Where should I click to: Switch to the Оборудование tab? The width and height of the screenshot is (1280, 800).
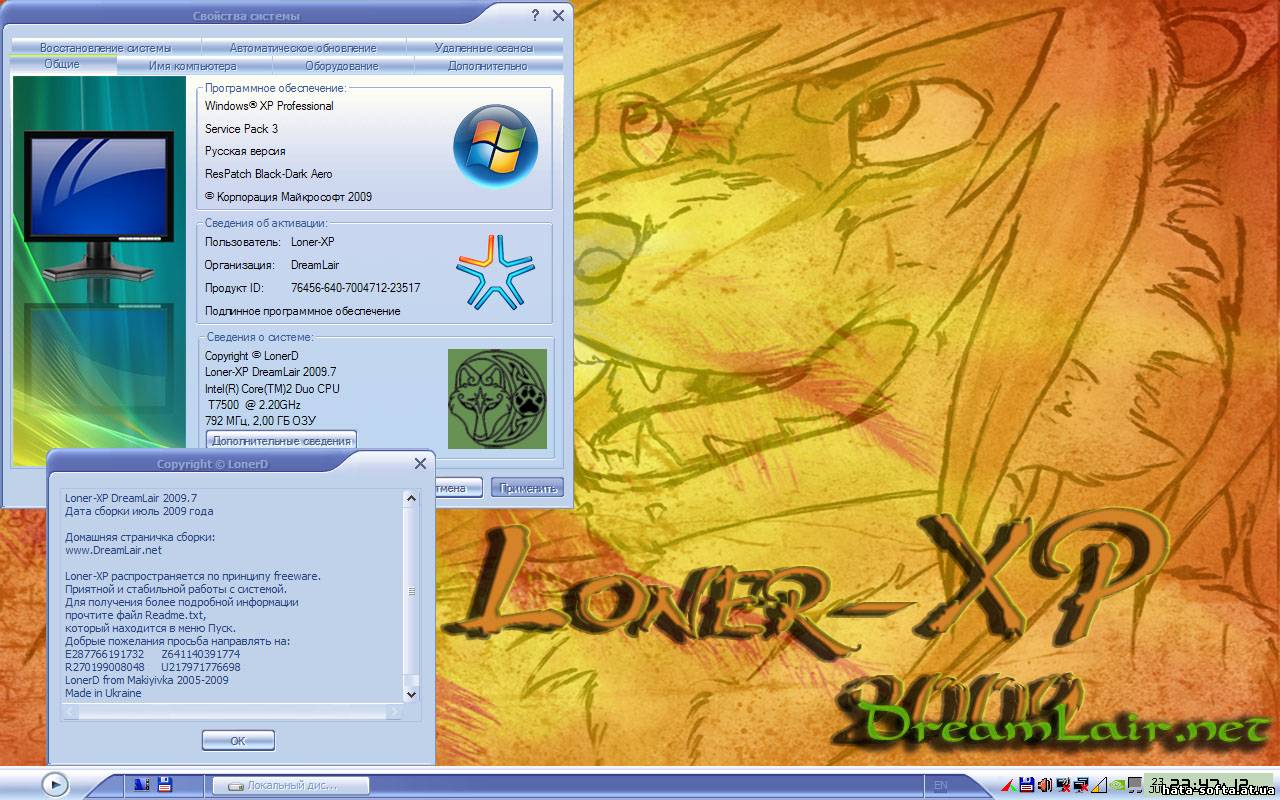342,66
